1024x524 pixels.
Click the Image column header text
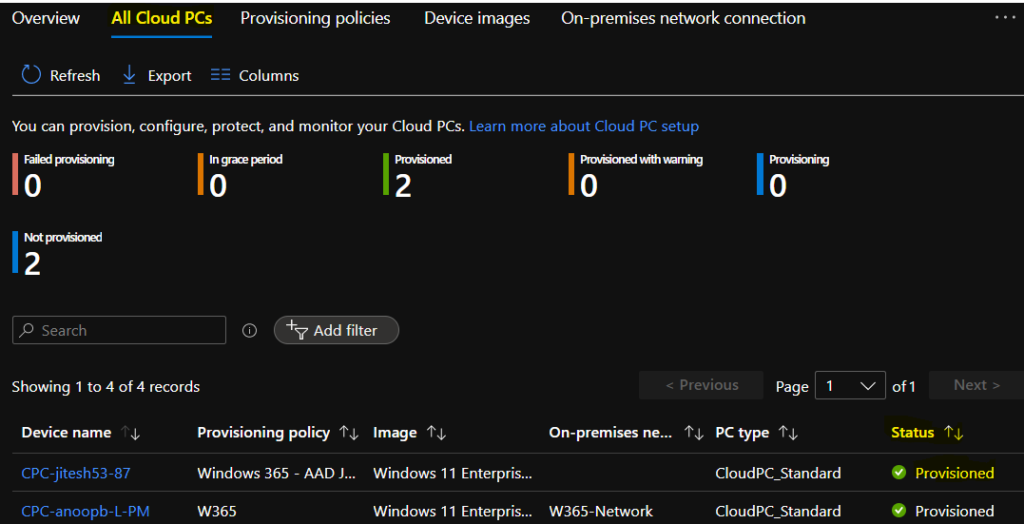[x=394, y=433]
